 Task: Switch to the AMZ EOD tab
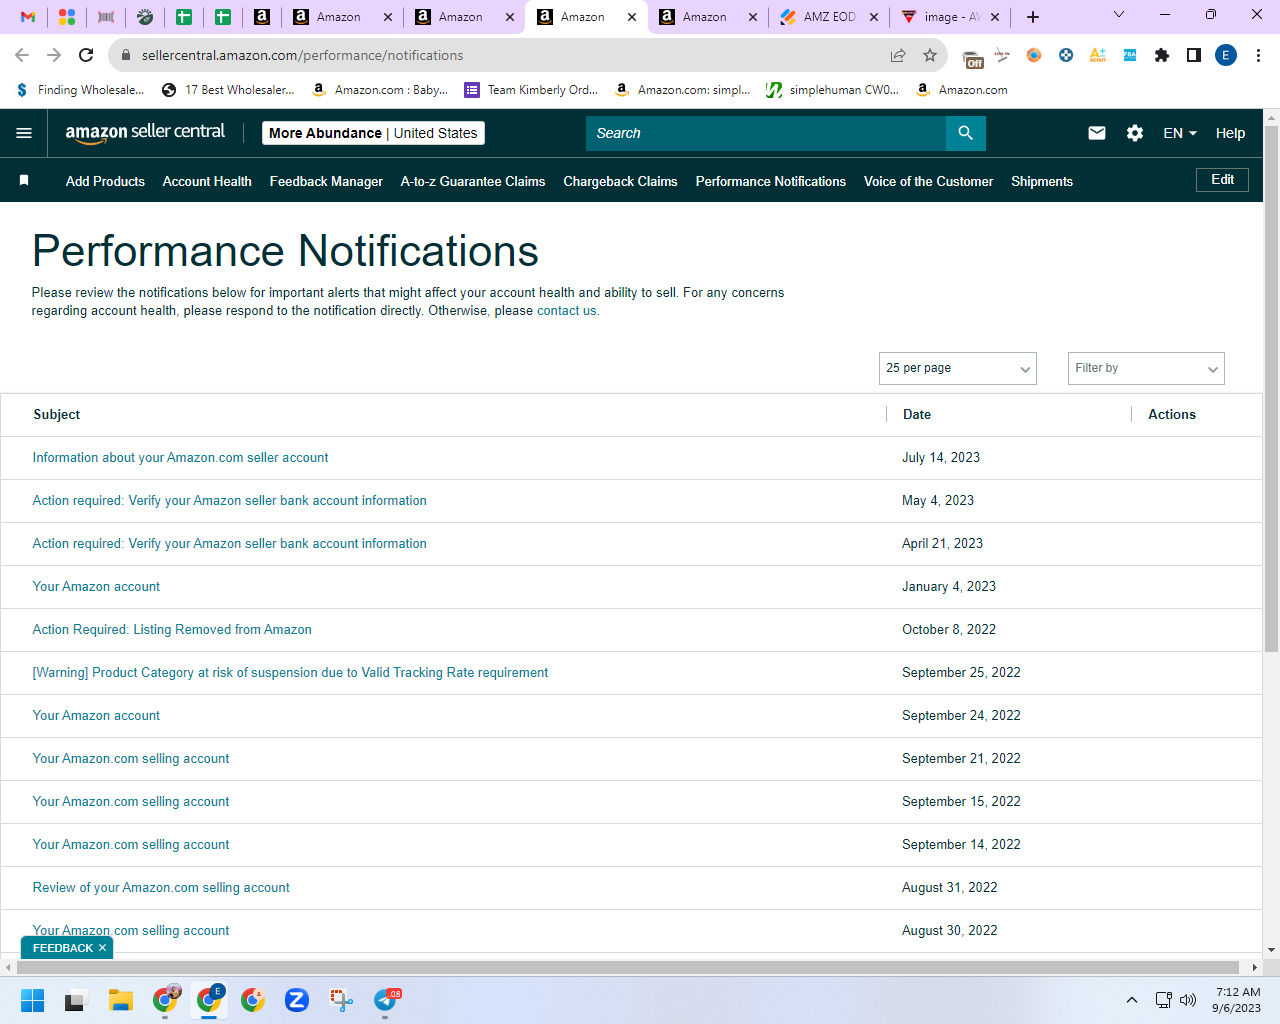tap(829, 17)
